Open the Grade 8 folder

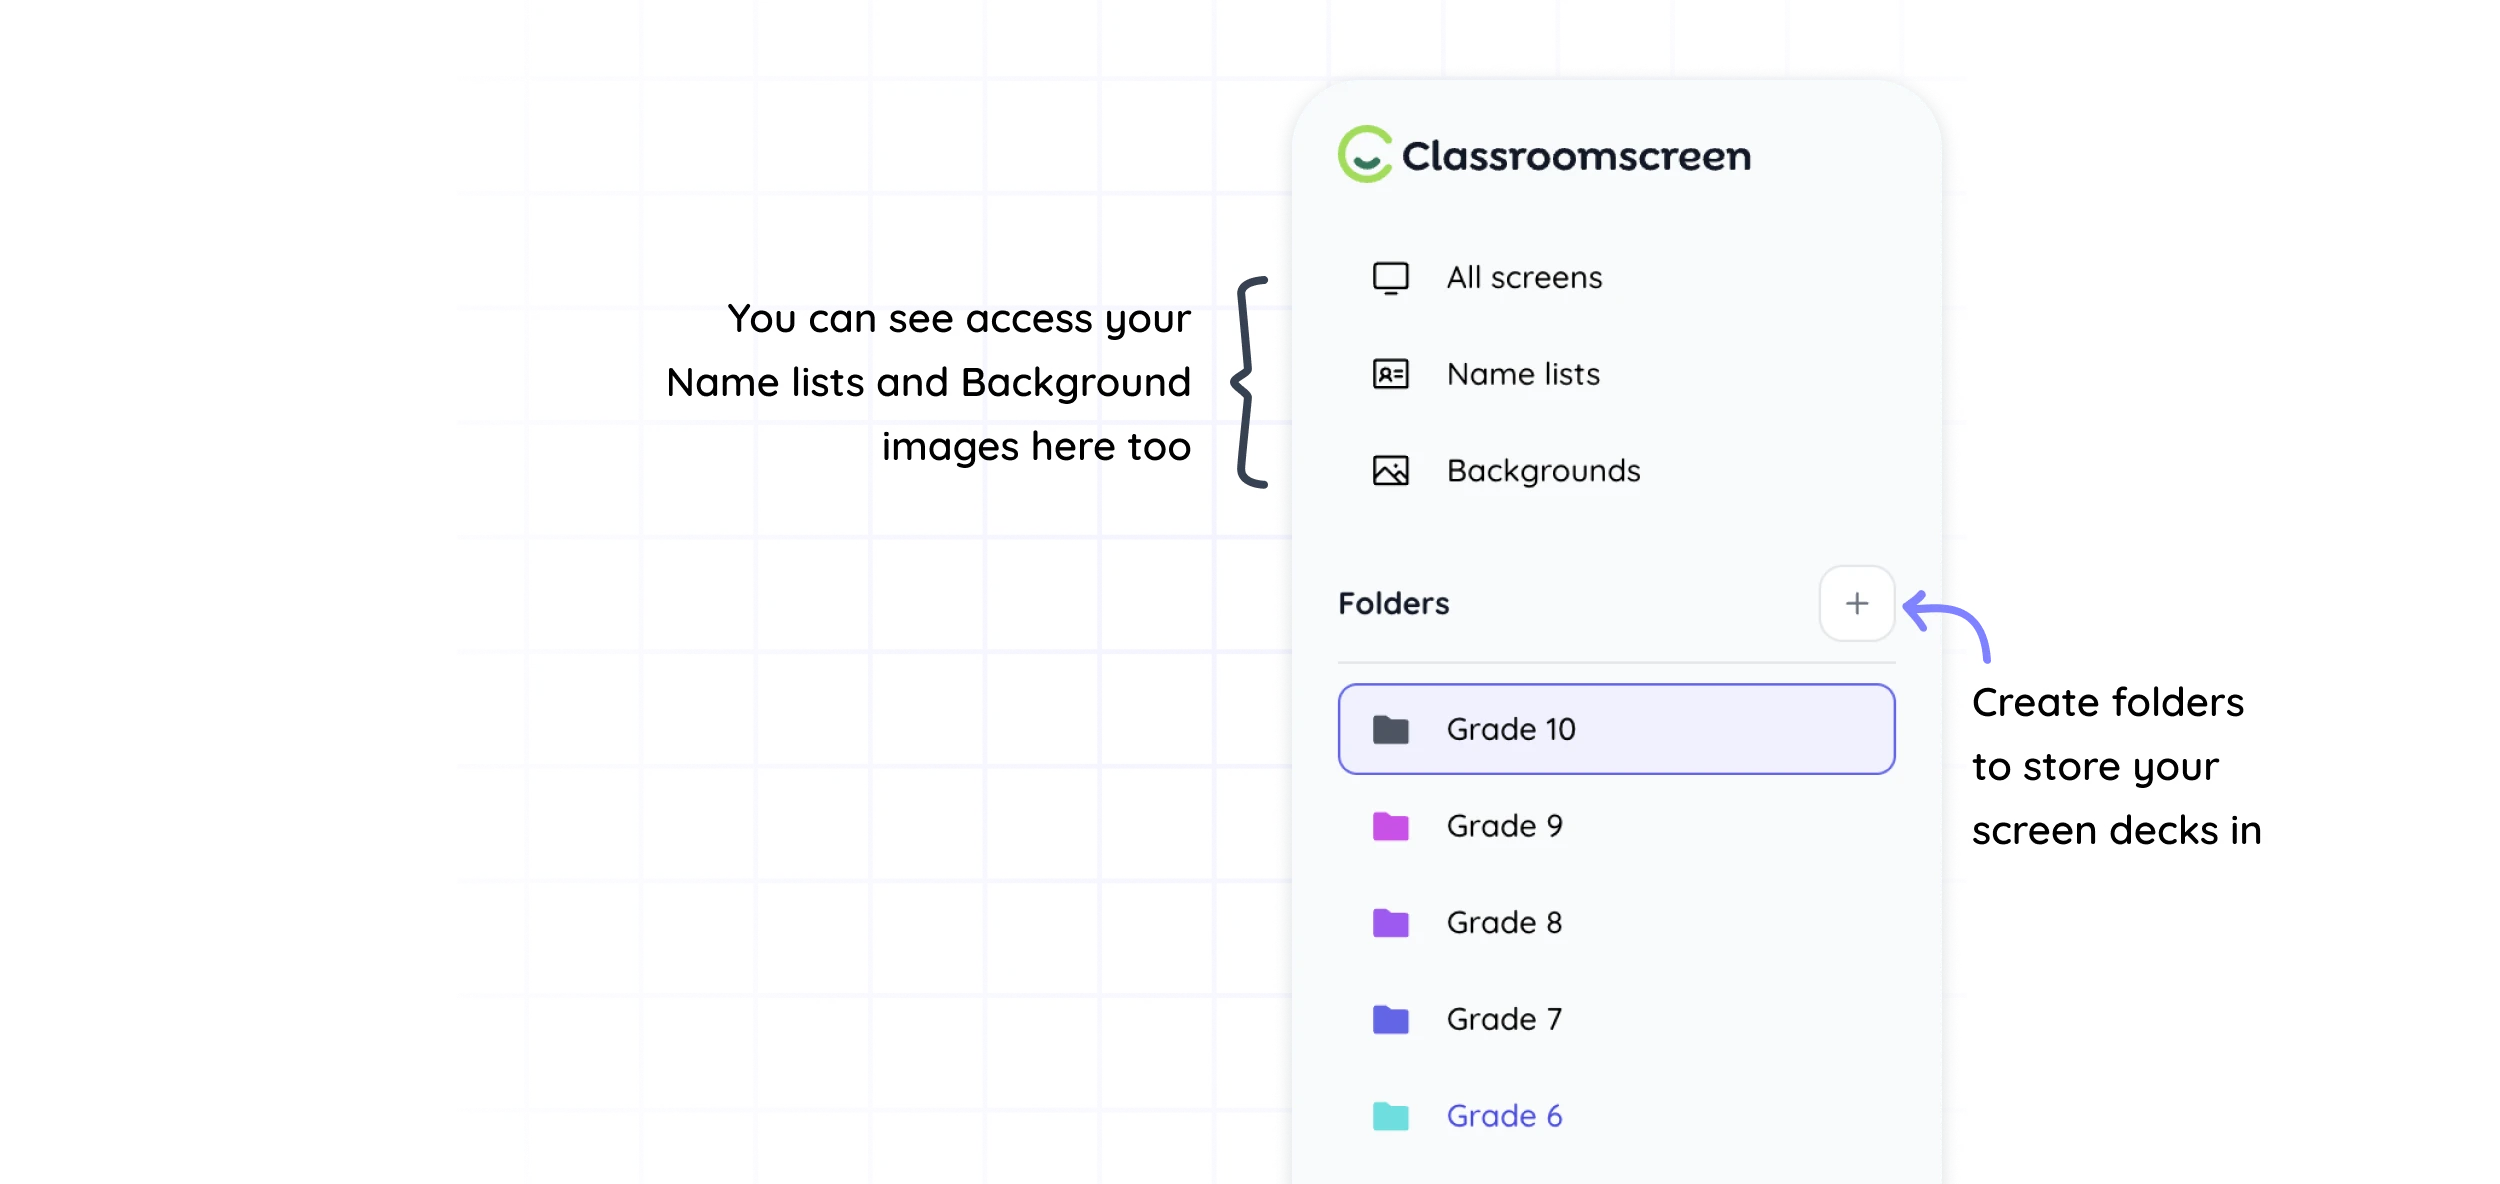tap(1506, 922)
